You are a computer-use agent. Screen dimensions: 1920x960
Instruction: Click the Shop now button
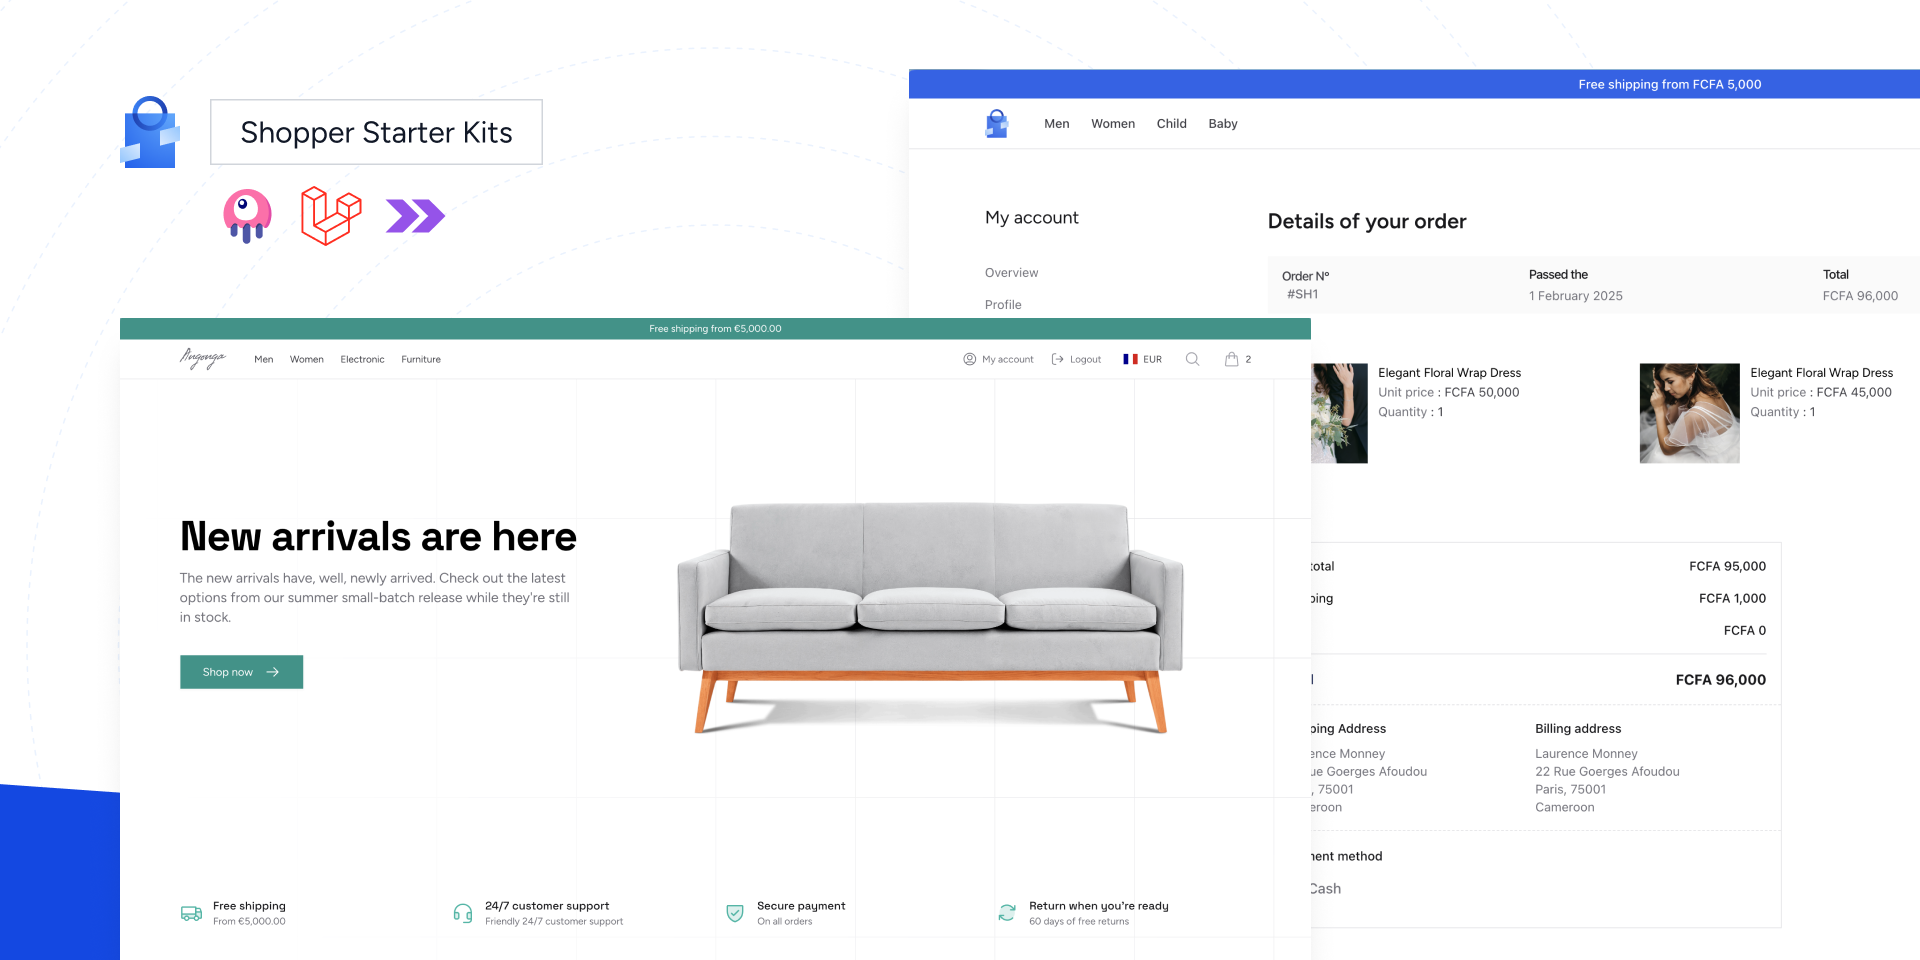240,672
